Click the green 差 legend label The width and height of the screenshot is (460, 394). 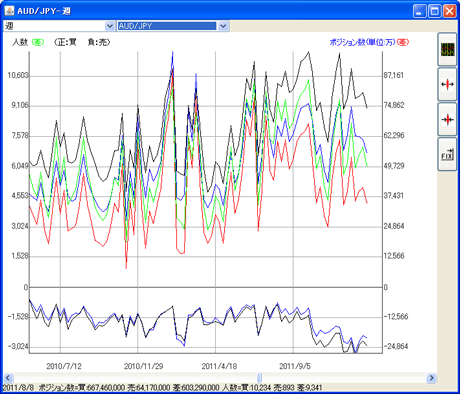[38, 42]
